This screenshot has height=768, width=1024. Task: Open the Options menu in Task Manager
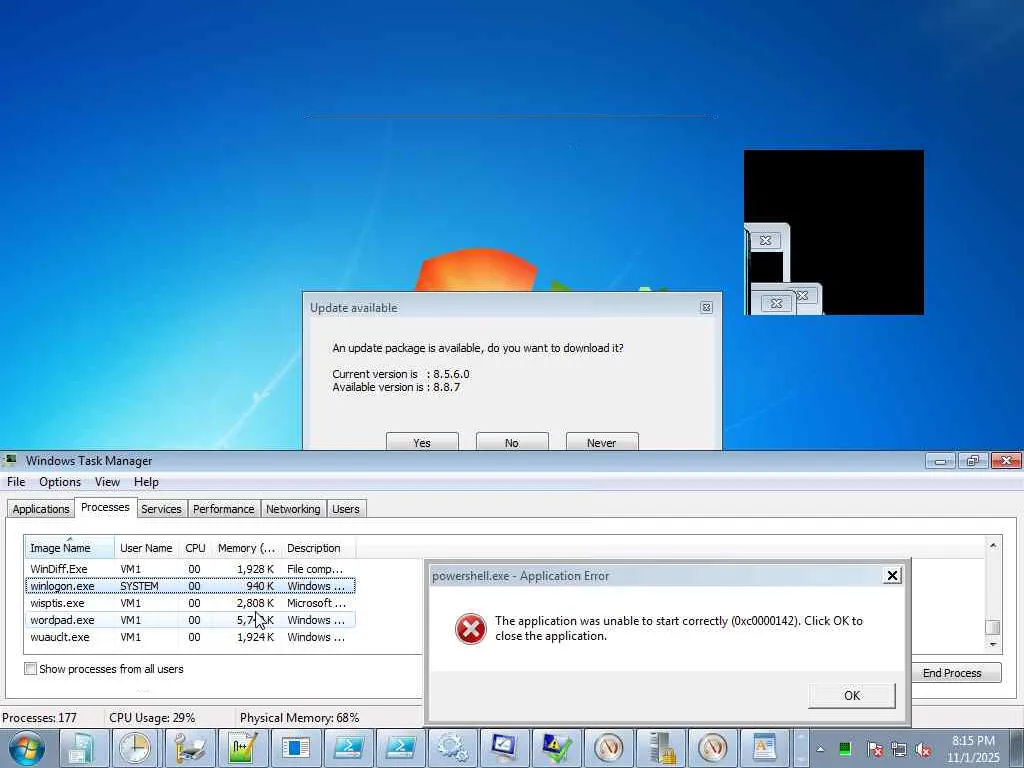tap(60, 482)
